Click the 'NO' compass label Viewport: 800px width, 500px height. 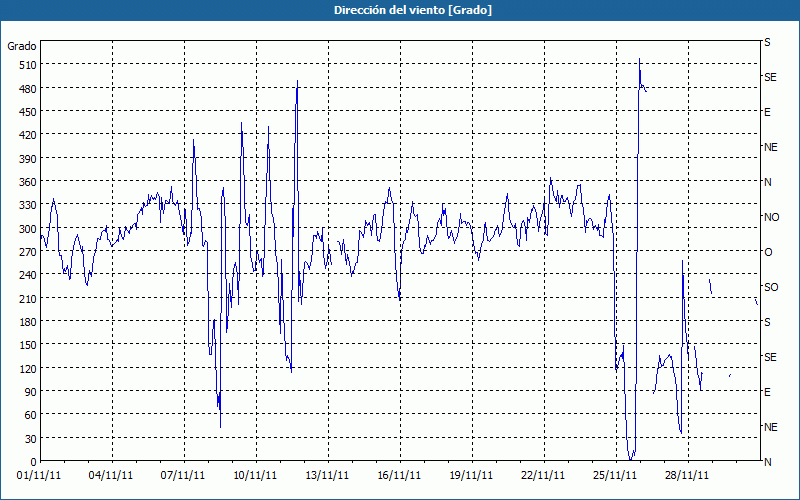tap(771, 217)
